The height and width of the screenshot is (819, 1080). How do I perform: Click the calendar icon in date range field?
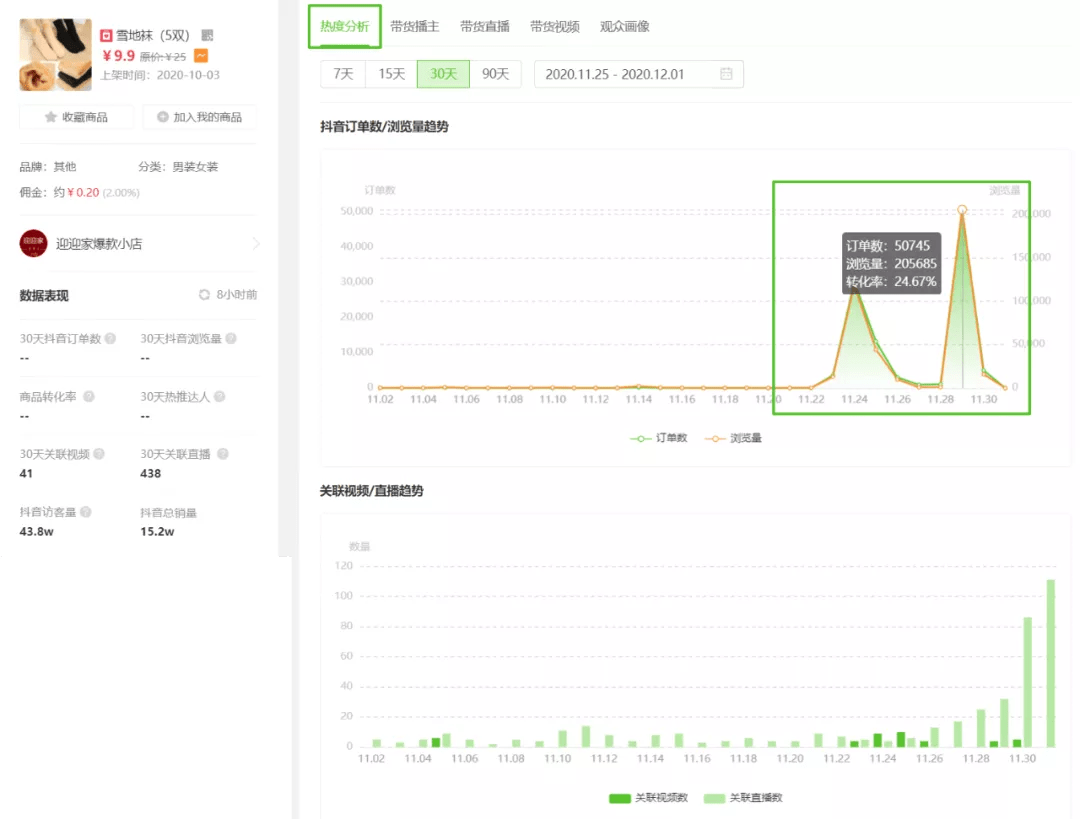[726, 74]
